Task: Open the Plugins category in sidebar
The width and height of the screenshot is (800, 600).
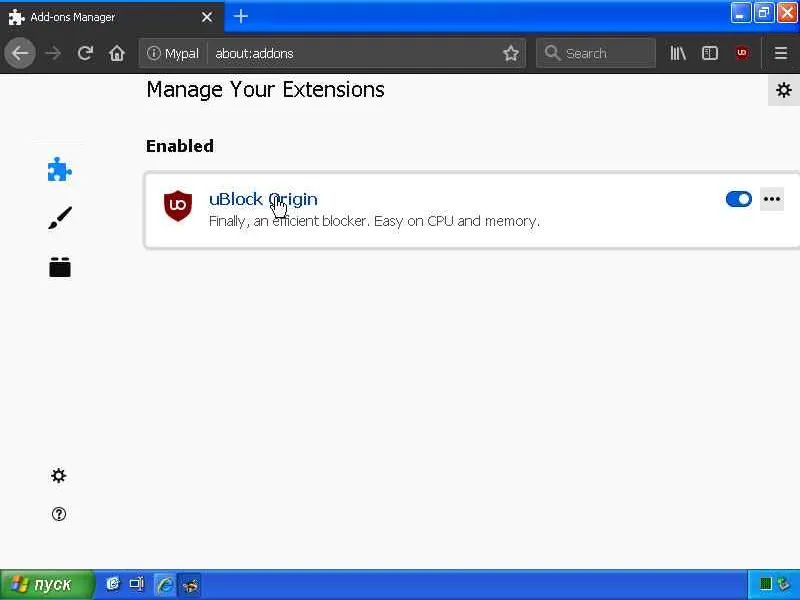Action: (x=60, y=267)
